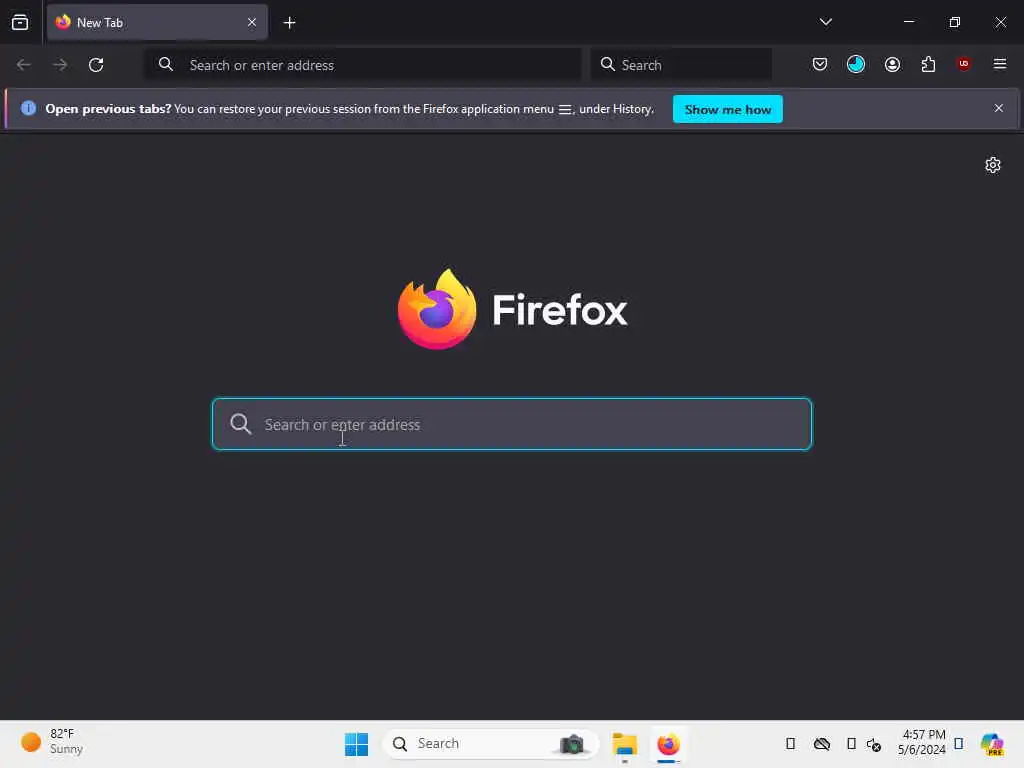The width and height of the screenshot is (1024, 768).
Task: Expand the list all tabs chevron
Action: (825, 22)
